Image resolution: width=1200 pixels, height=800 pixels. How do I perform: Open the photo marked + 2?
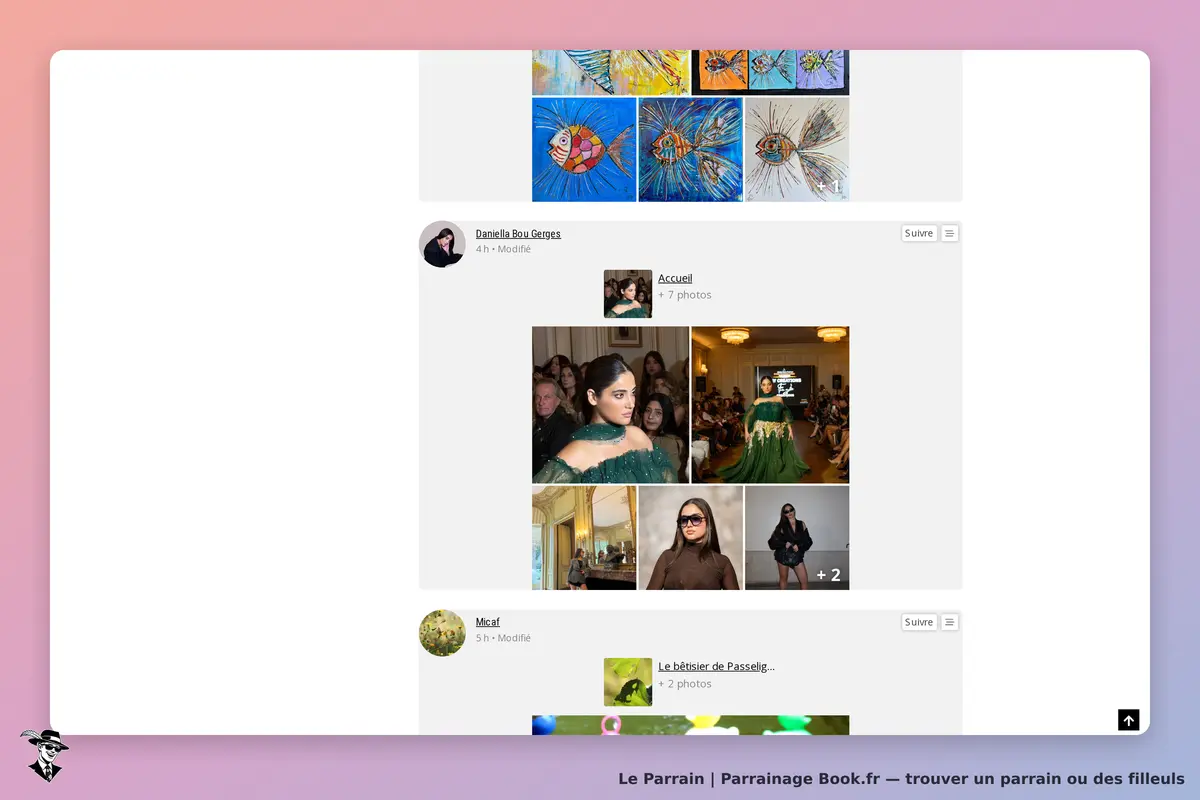797,538
